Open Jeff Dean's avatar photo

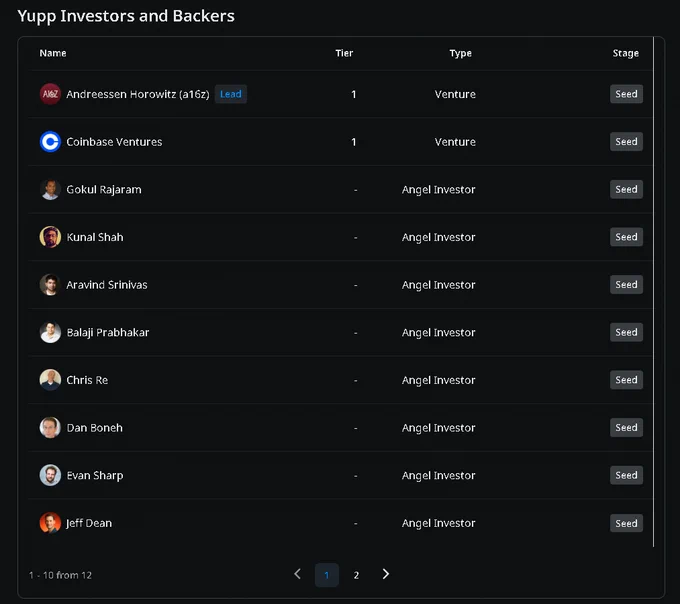50,523
